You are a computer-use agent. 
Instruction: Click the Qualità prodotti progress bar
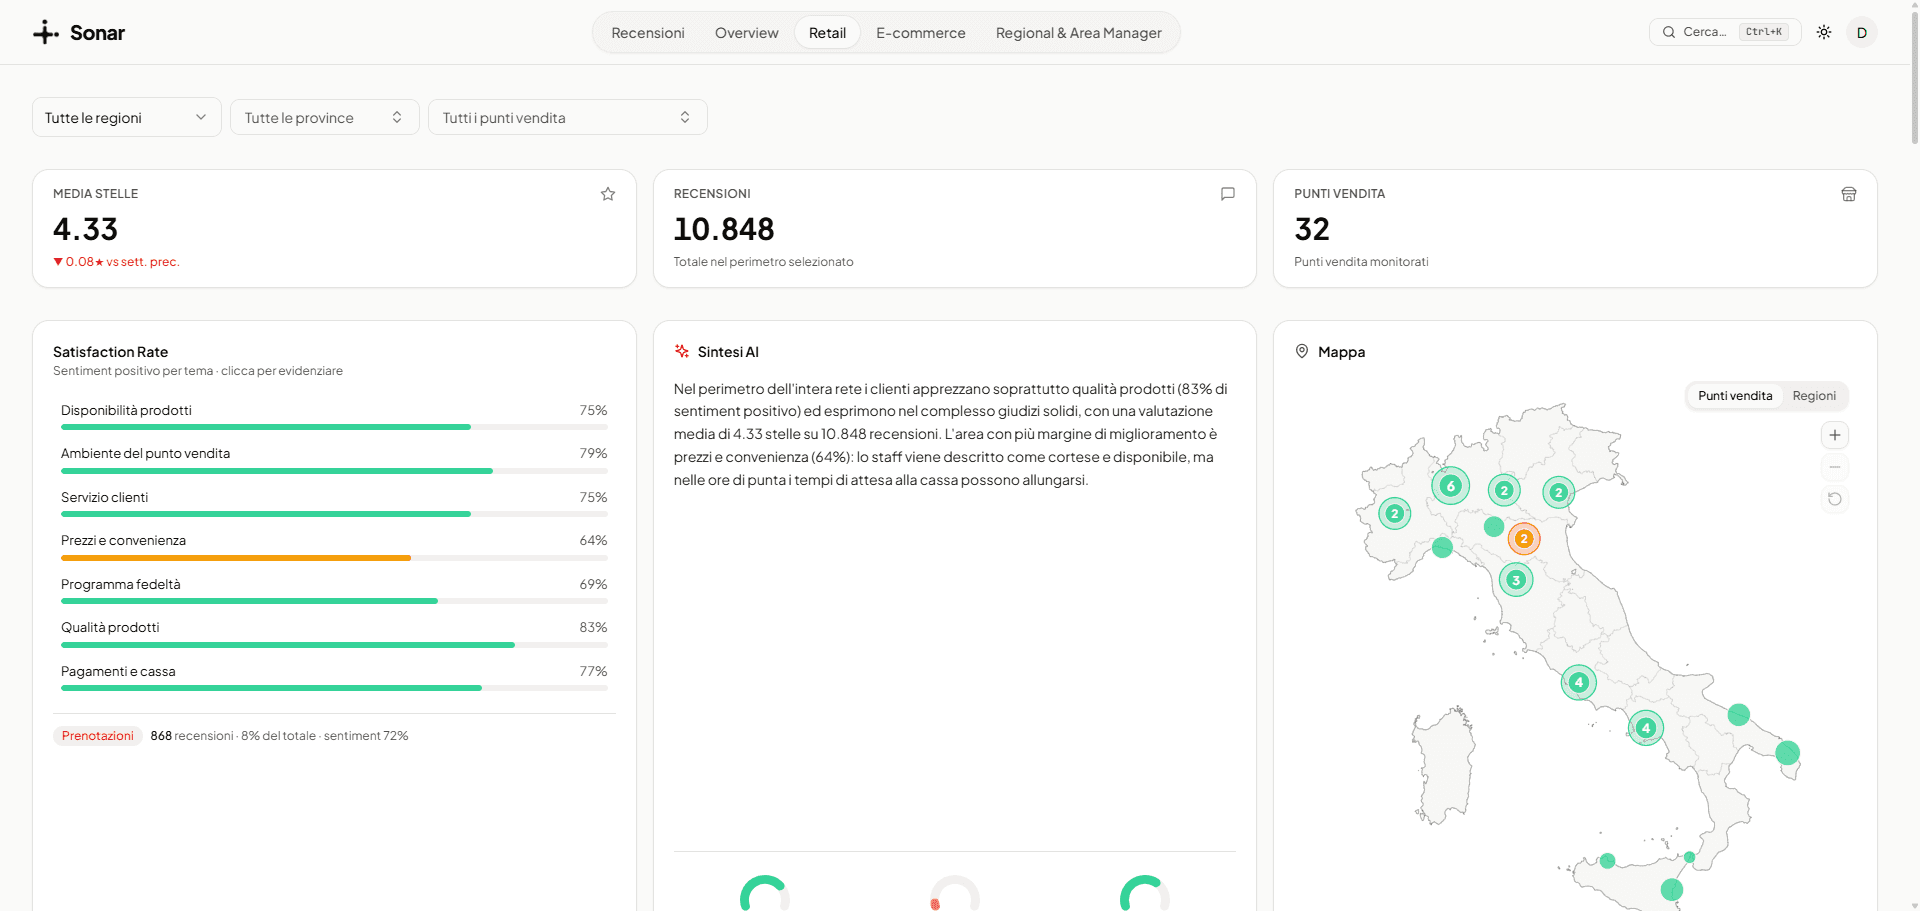pos(334,645)
